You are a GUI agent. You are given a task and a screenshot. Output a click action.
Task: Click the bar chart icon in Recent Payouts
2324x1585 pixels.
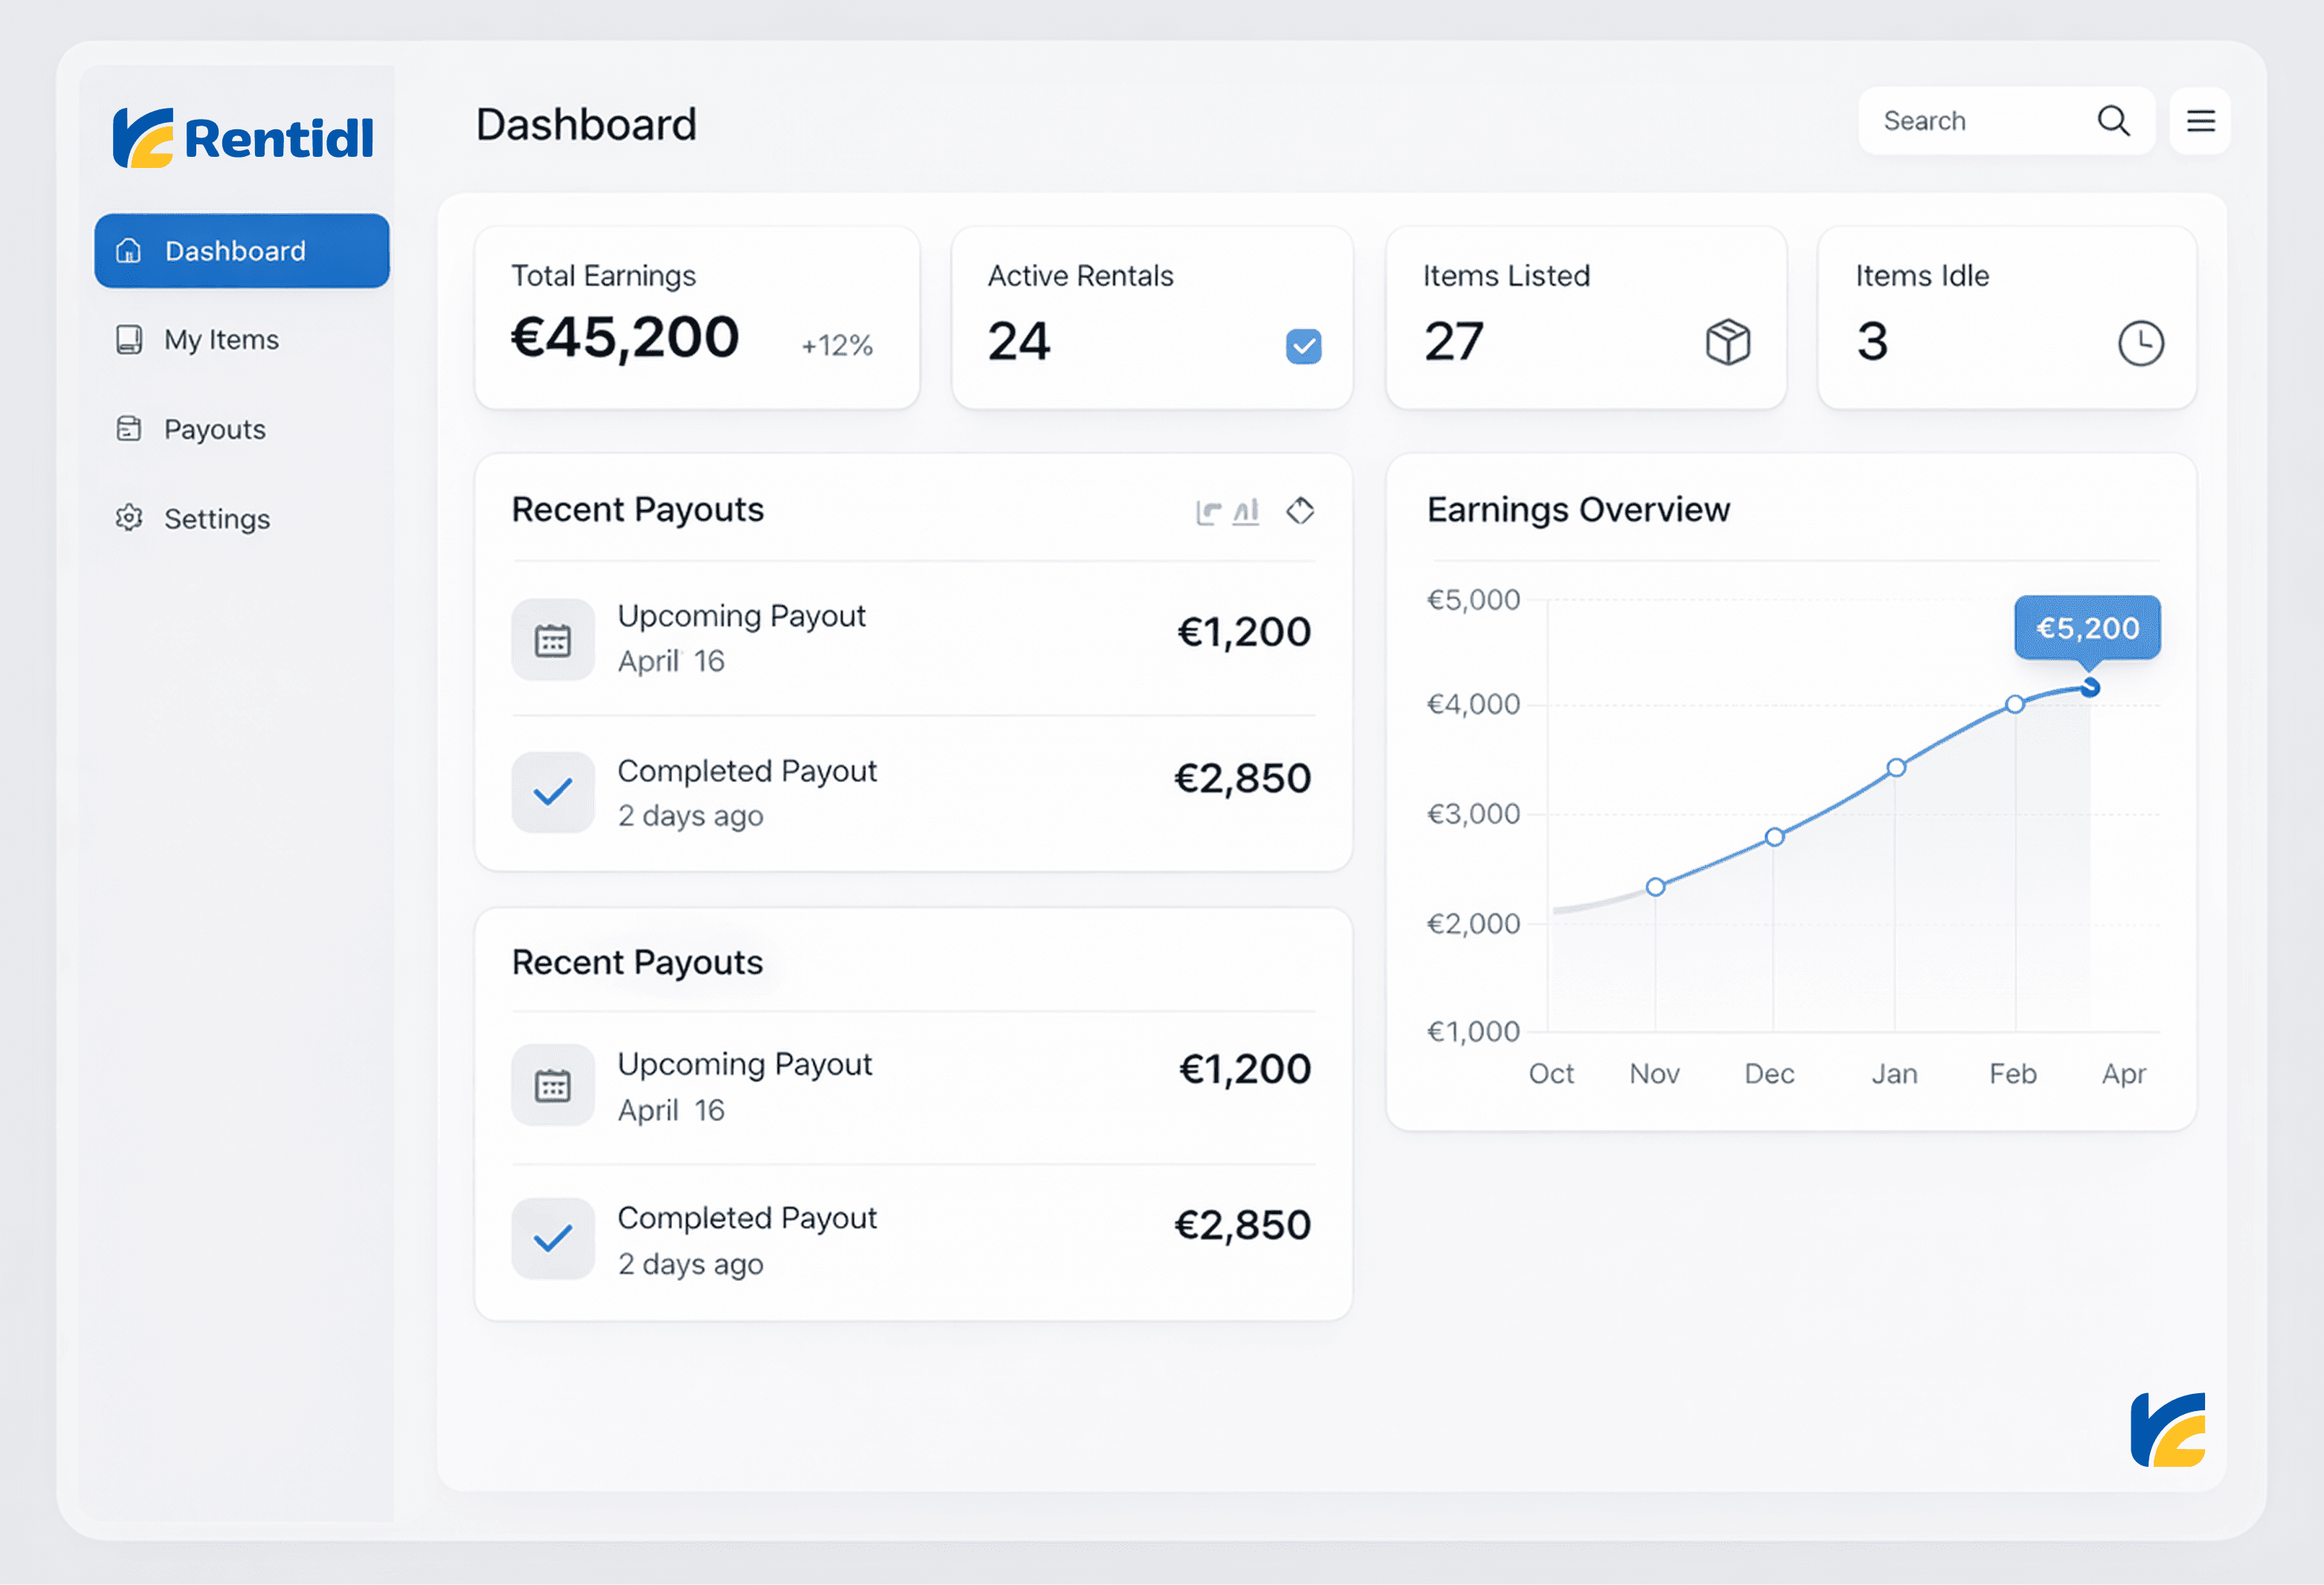[x=1246, y=512]
